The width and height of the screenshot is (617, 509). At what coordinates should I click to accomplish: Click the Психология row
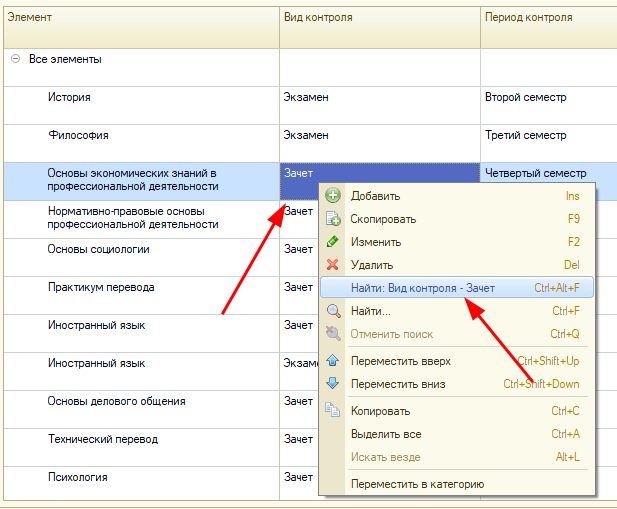click(x=78, y=477)
